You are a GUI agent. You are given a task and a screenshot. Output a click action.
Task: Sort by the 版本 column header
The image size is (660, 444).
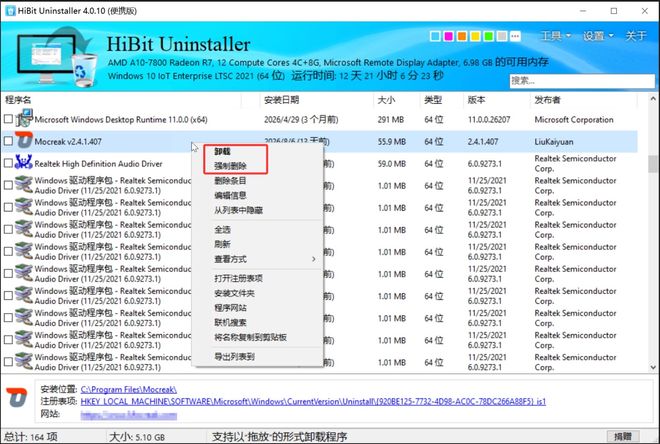coord(476,100)
